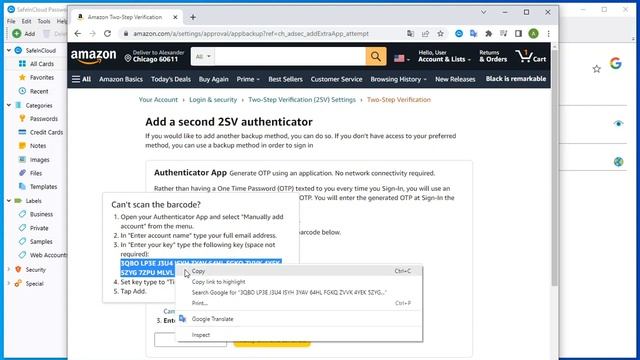Screen dimensions: 640x360
Task: Collapse the Categories tree node
Action: click(x=9, y=105)
